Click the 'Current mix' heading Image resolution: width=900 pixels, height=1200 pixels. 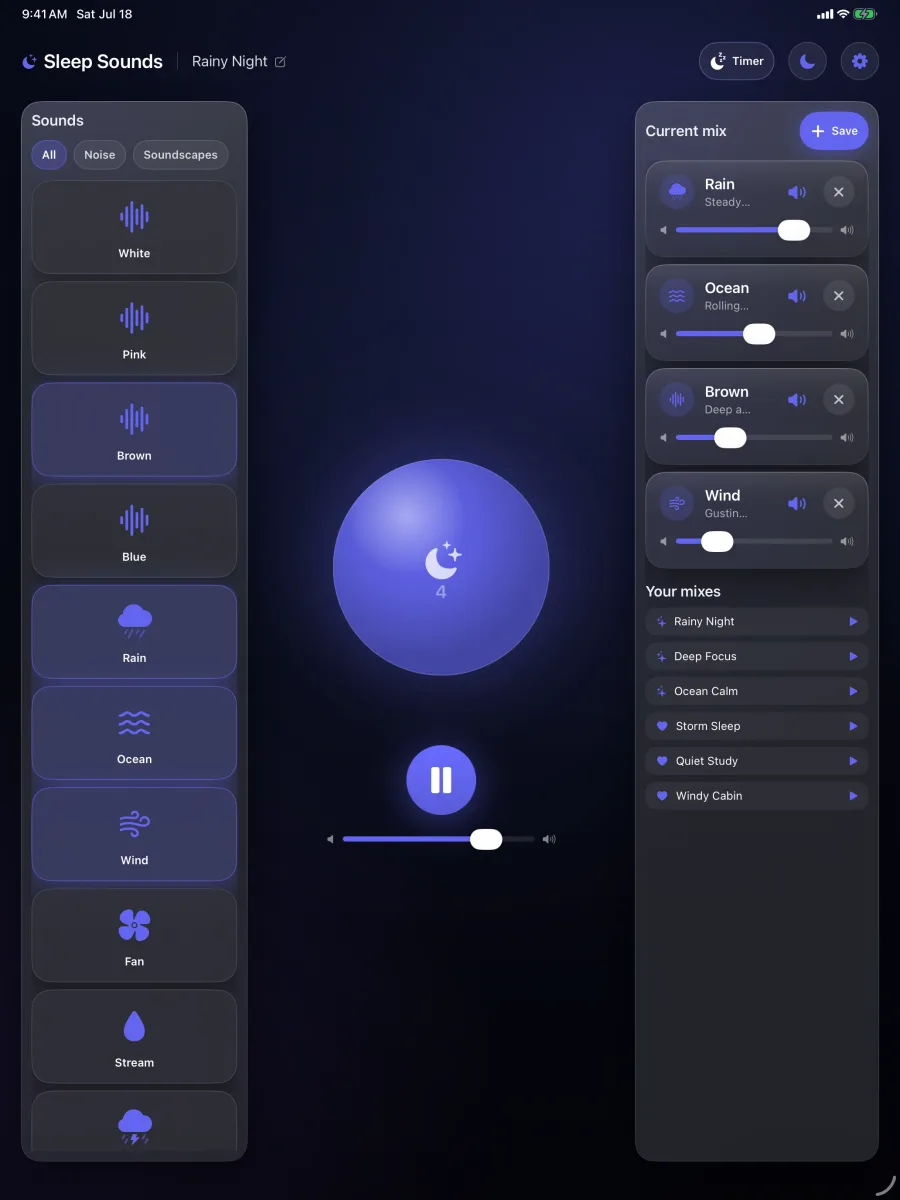(686, 131)
